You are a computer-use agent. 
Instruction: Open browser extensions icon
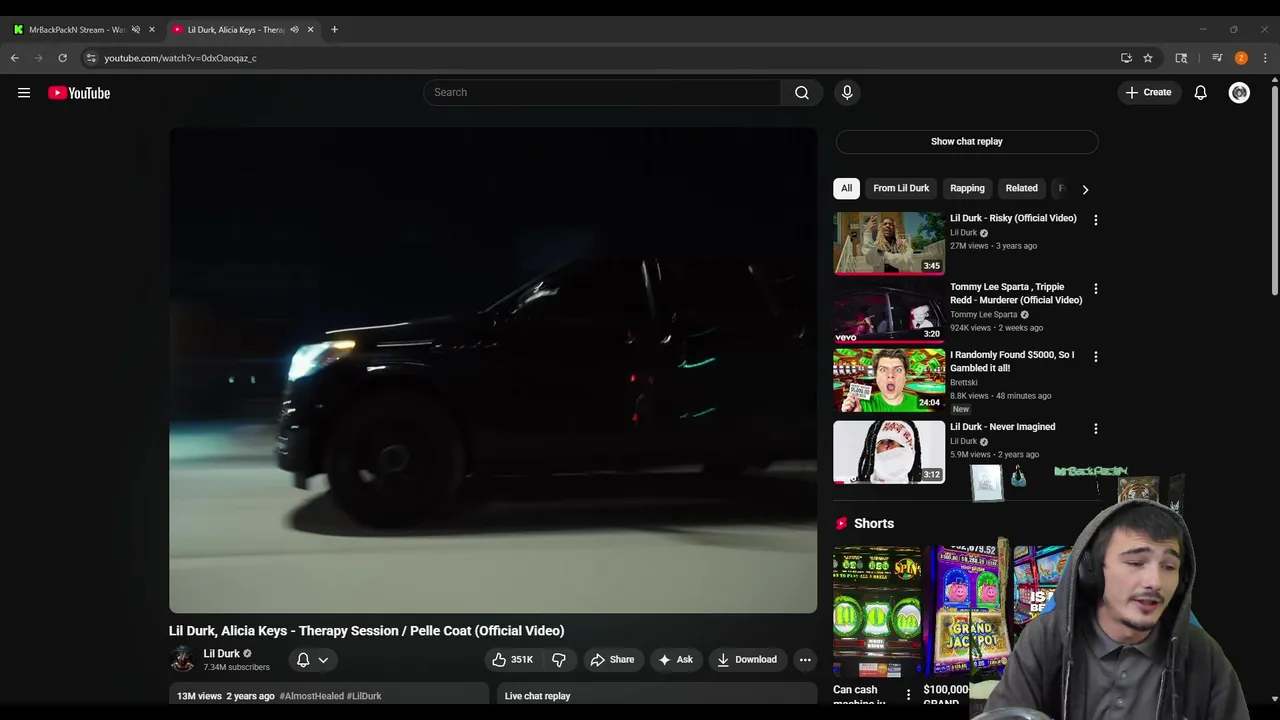pos(1181,58)
